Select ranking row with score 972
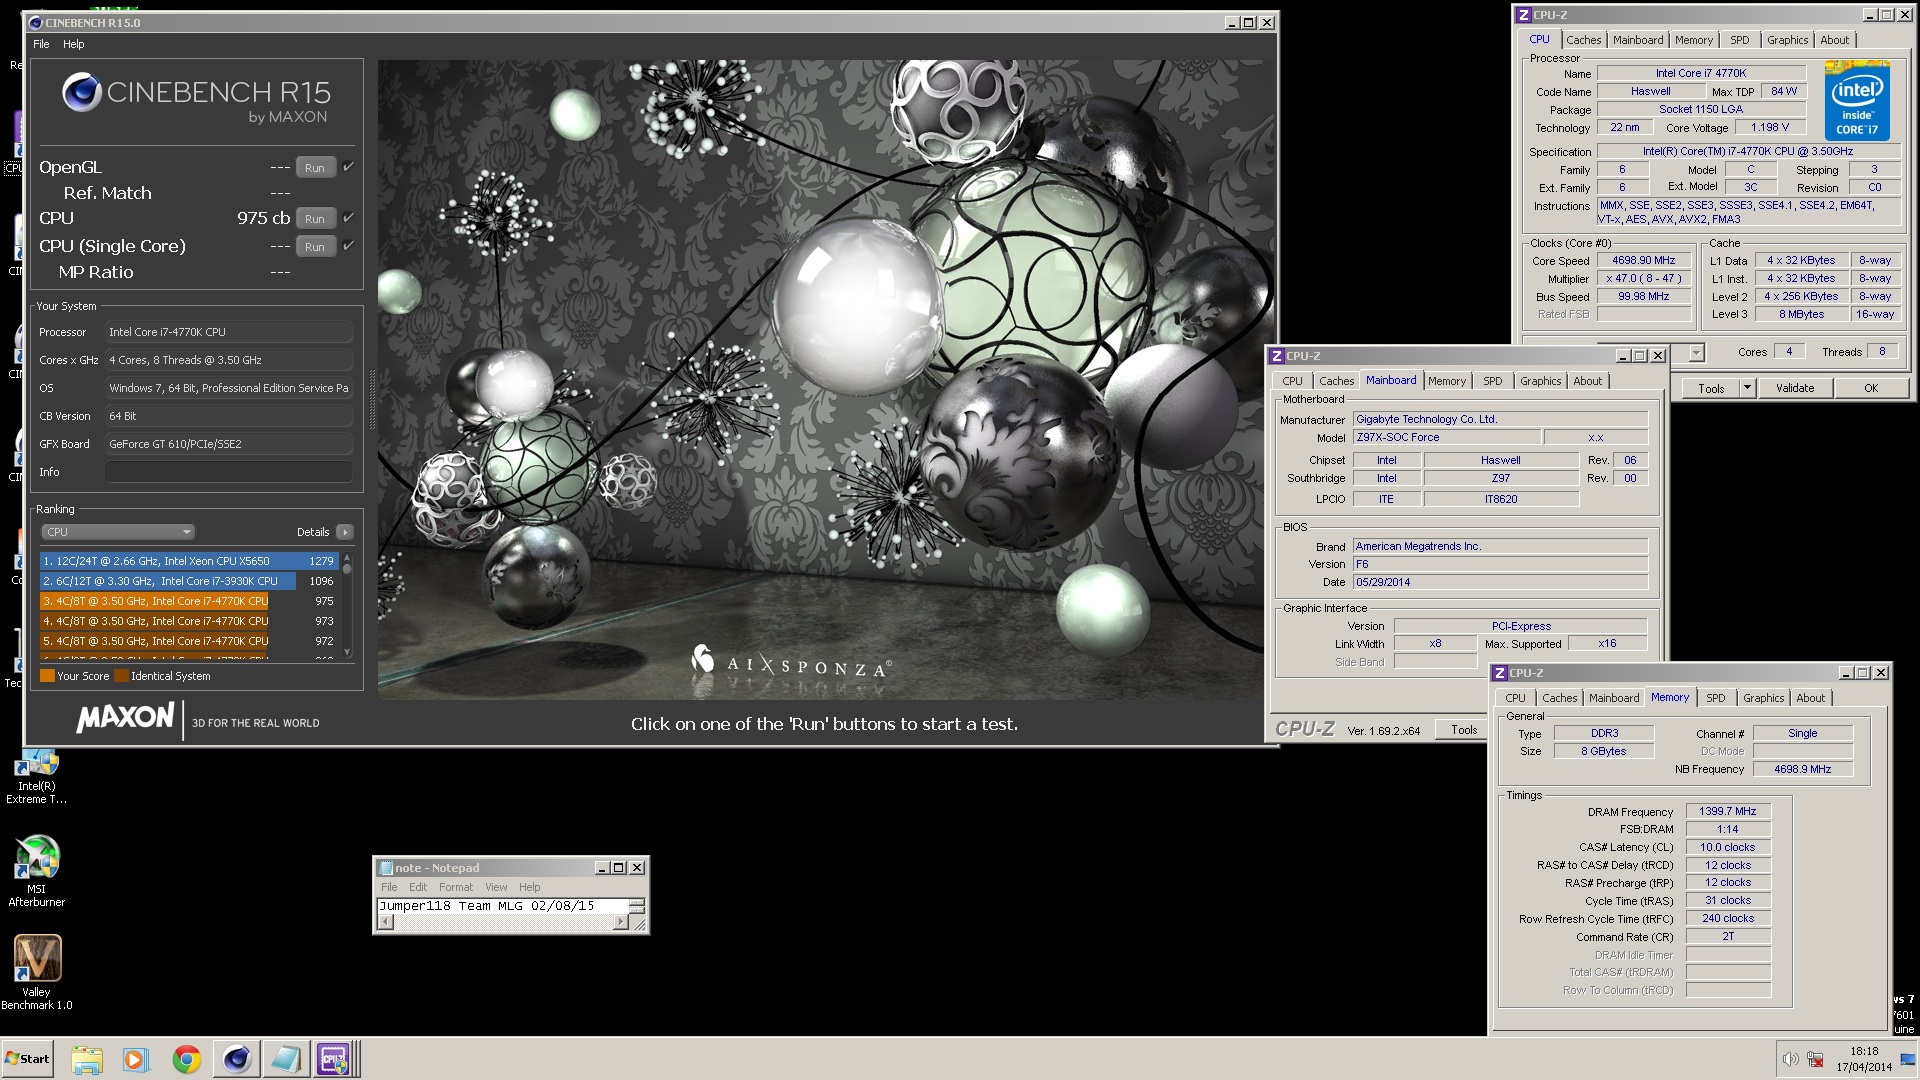The image size is (1920, 1080). [x=189, y=641]
